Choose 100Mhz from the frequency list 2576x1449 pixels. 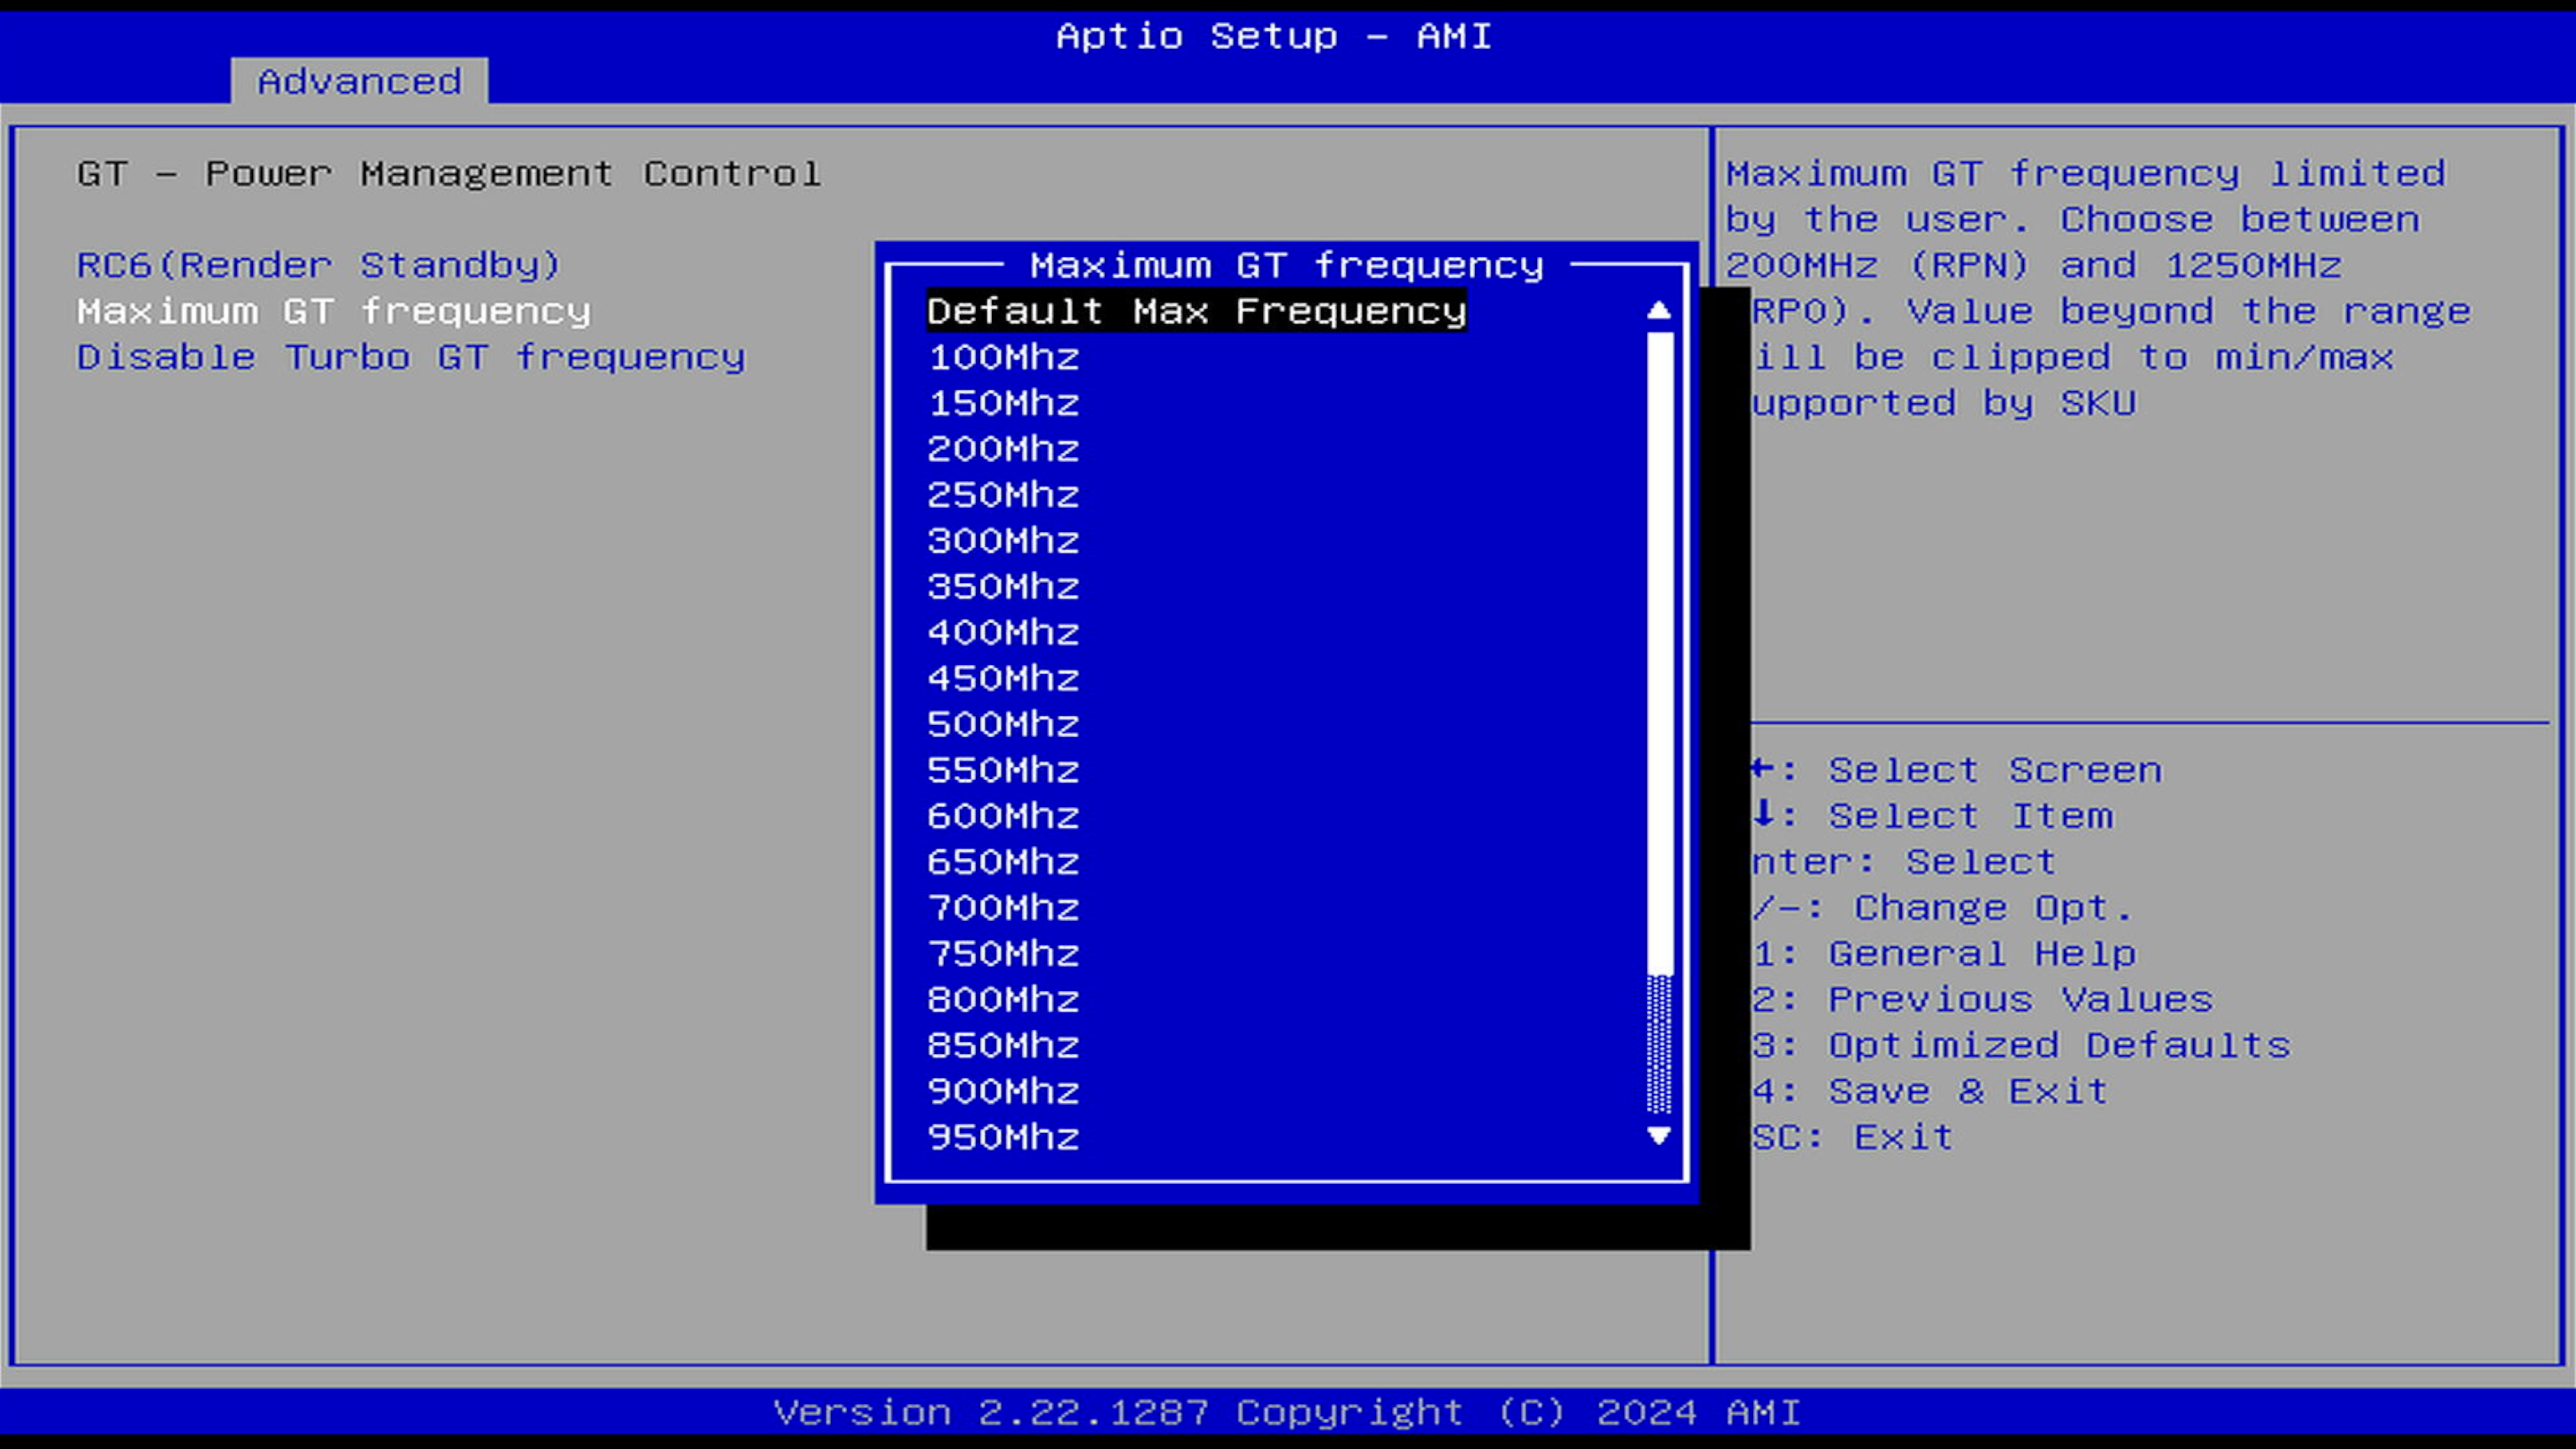click(1003, 357)
